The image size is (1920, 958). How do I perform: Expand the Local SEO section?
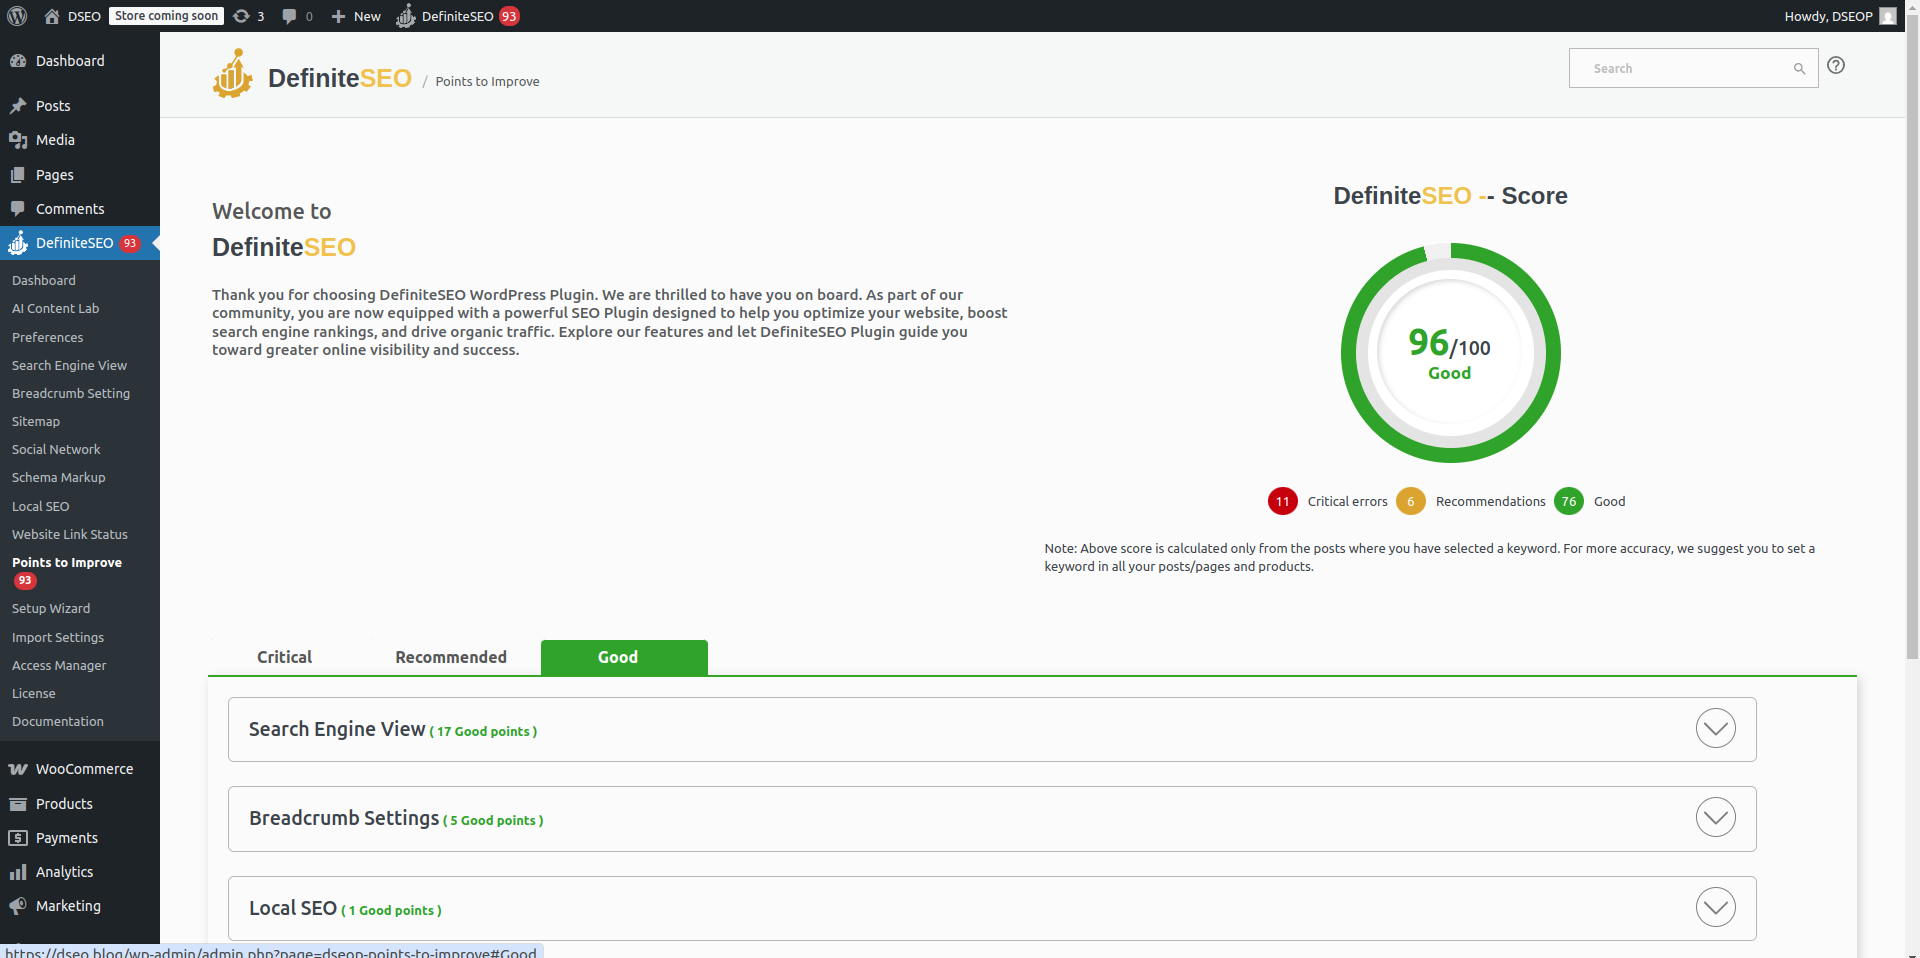coord(1716,907)
